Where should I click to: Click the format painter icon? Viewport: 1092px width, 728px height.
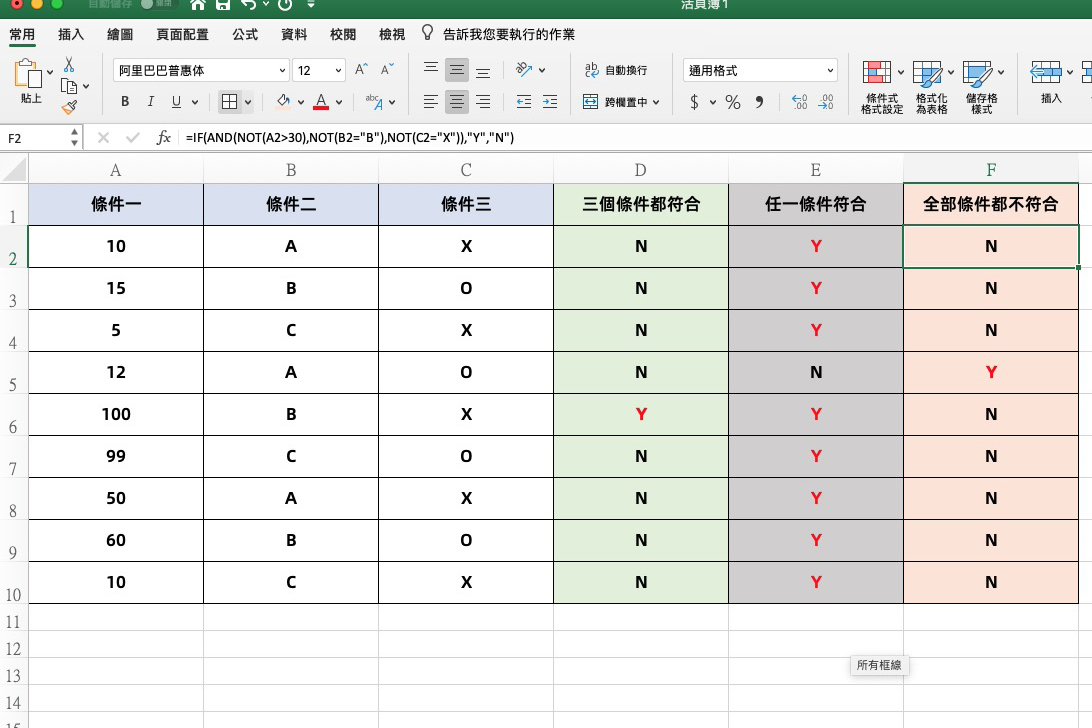71,106
